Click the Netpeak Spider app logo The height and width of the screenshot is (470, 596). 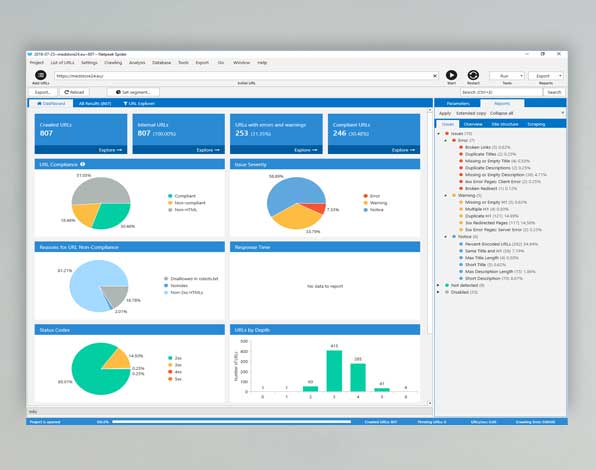pyautogui.click(x=30, y=54)
